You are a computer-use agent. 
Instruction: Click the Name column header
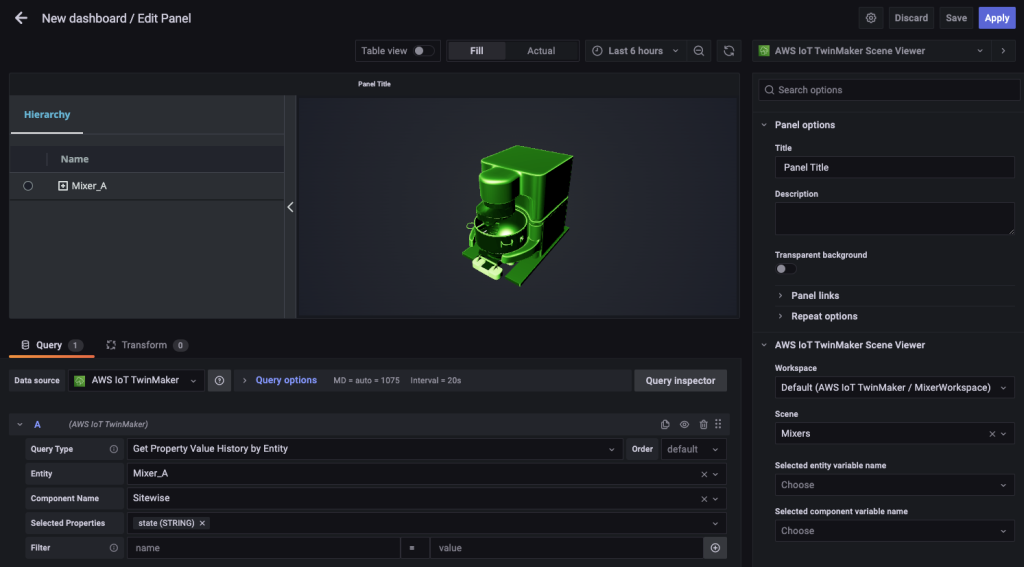pos(74,159)
